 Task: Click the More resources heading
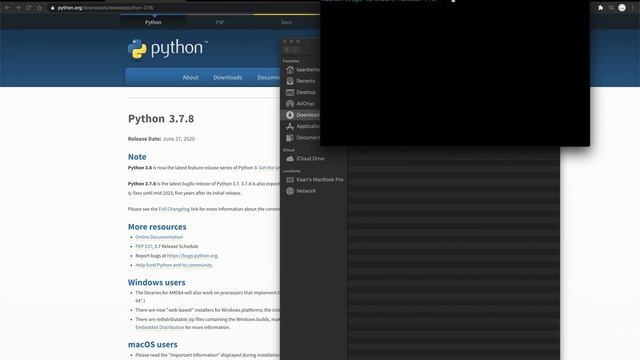click(157, 227)
